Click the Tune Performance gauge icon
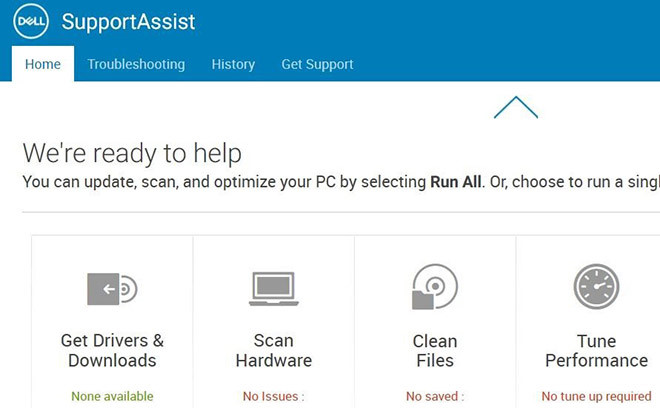 [x=597, y=287]
